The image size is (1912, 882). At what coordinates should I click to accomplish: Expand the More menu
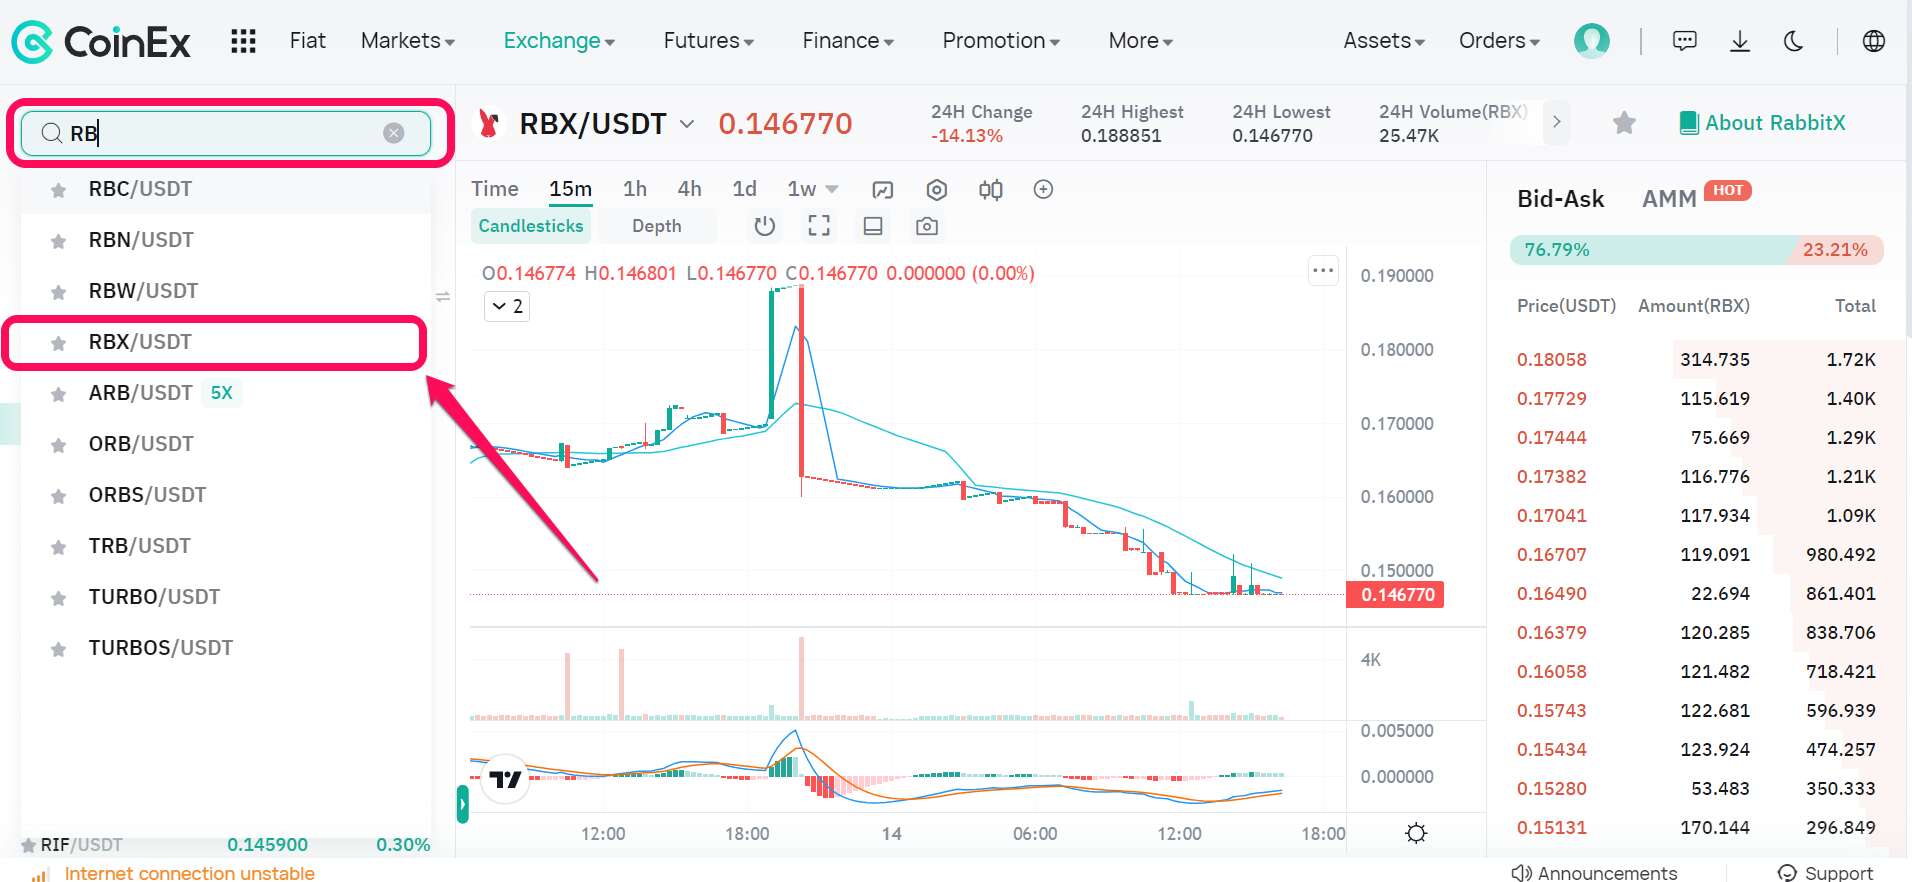(x=1141, y=41)
